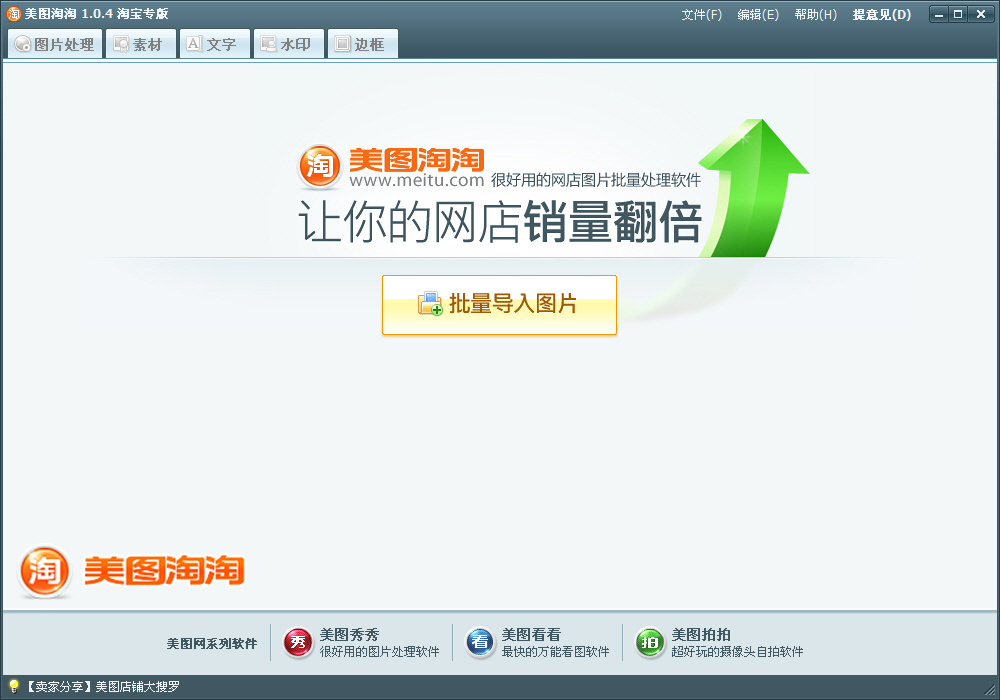Click 很好用的图片处理软件 description text

[x=379, y=652]
